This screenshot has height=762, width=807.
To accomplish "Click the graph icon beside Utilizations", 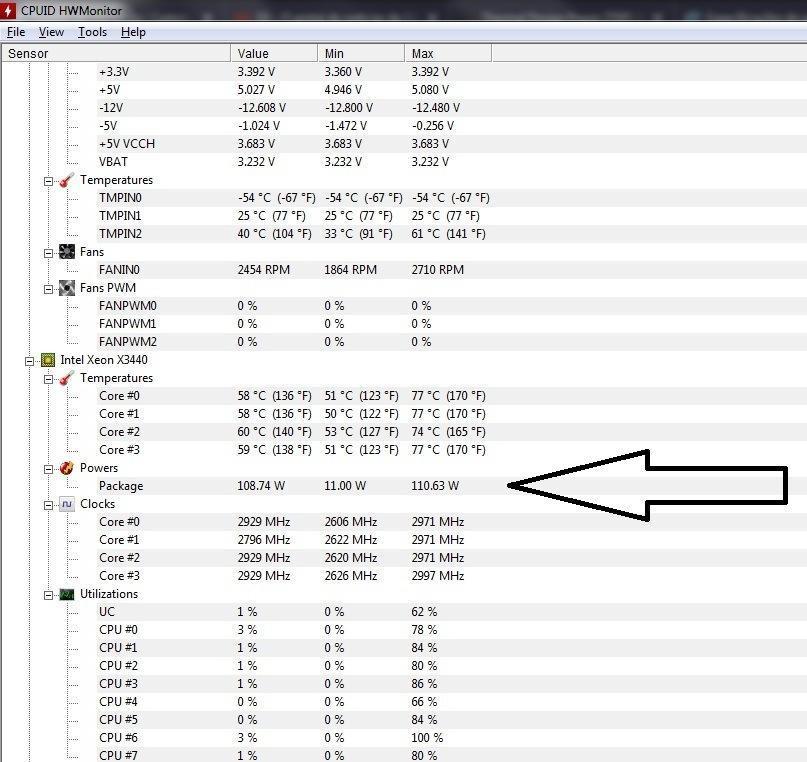I will point(67,594).
